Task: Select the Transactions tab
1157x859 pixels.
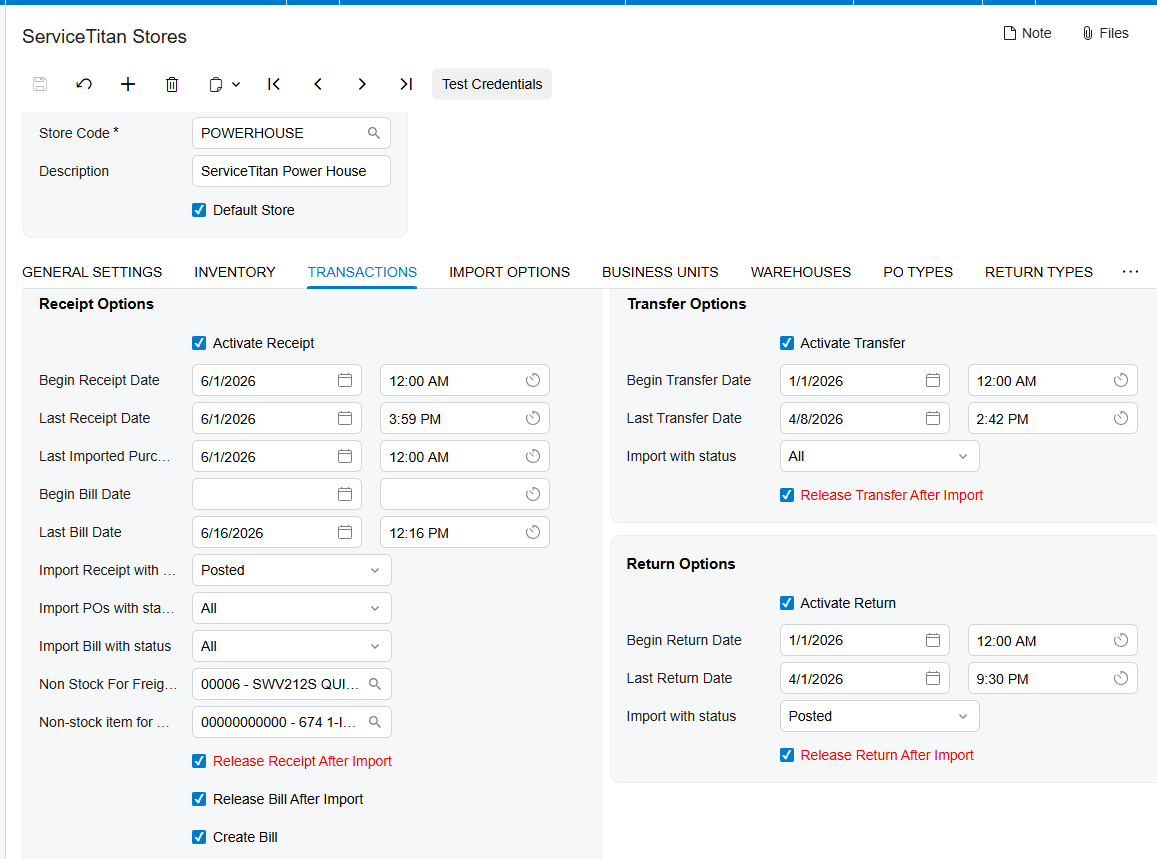Action: pos(362,272)
